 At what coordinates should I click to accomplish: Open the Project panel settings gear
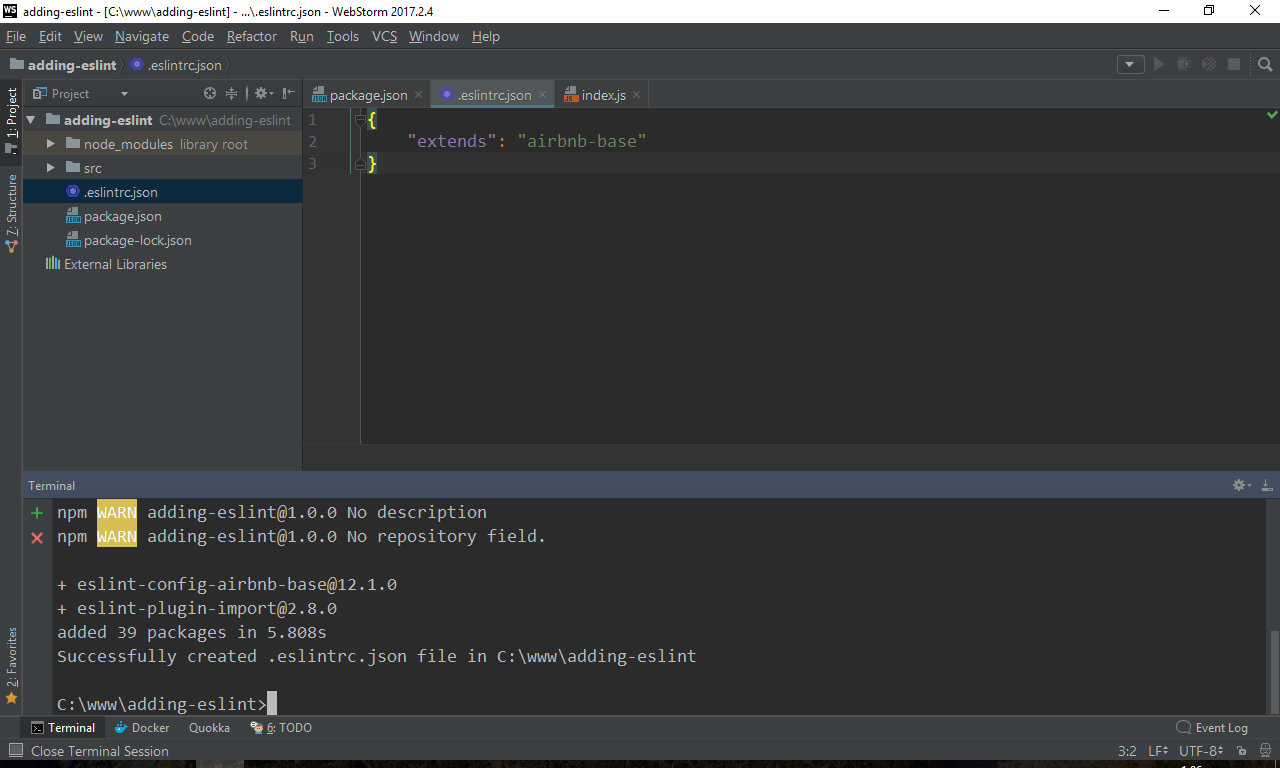click(x=261, y=93)
